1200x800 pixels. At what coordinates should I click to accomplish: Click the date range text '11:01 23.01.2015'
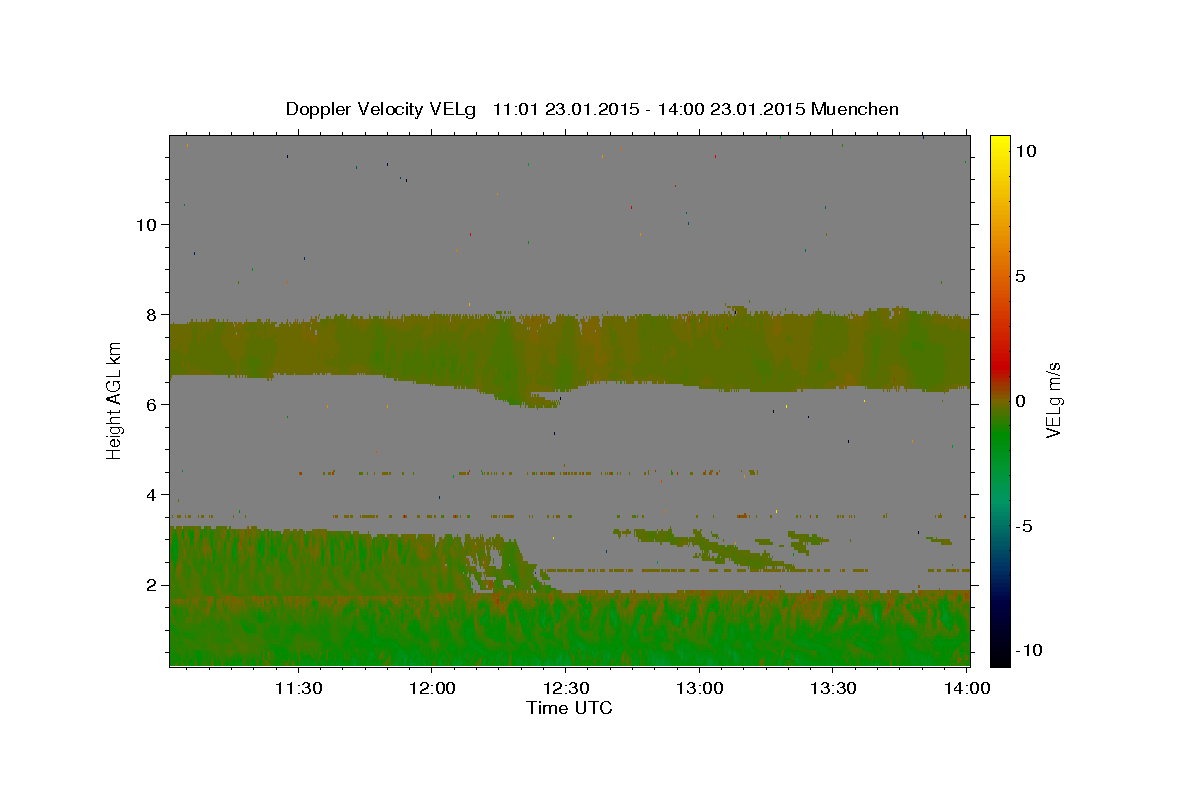(567, 109)
